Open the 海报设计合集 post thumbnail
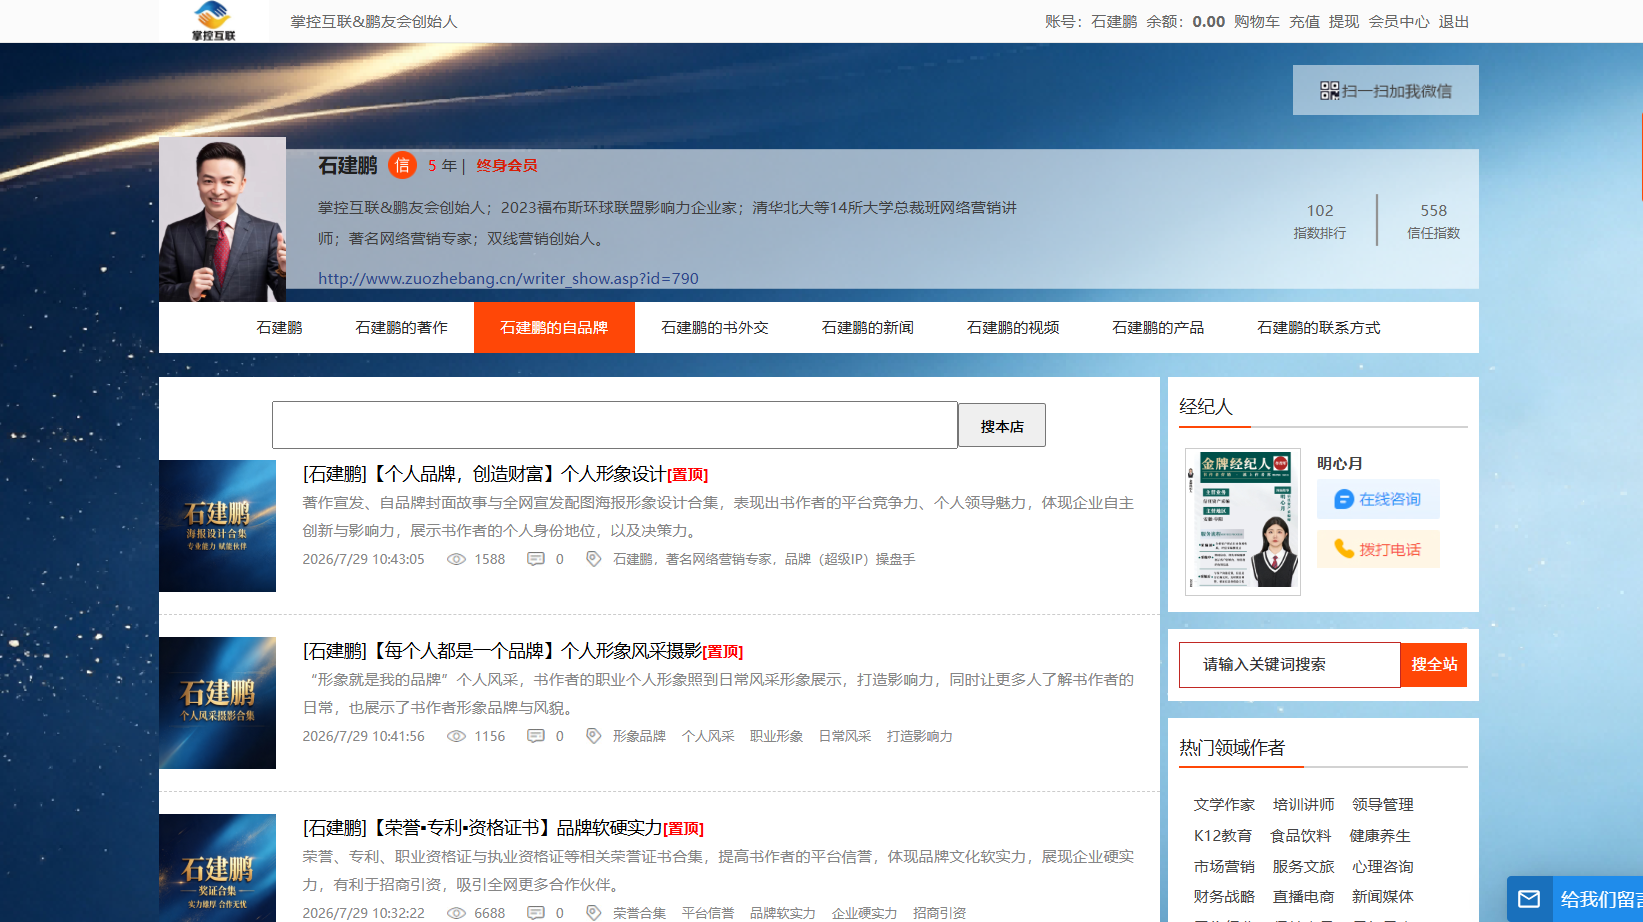The image size is (1643, 922). coord(217,526)
